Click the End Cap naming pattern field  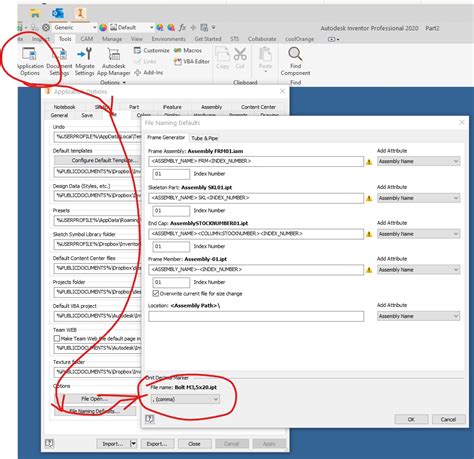[256, 234]
